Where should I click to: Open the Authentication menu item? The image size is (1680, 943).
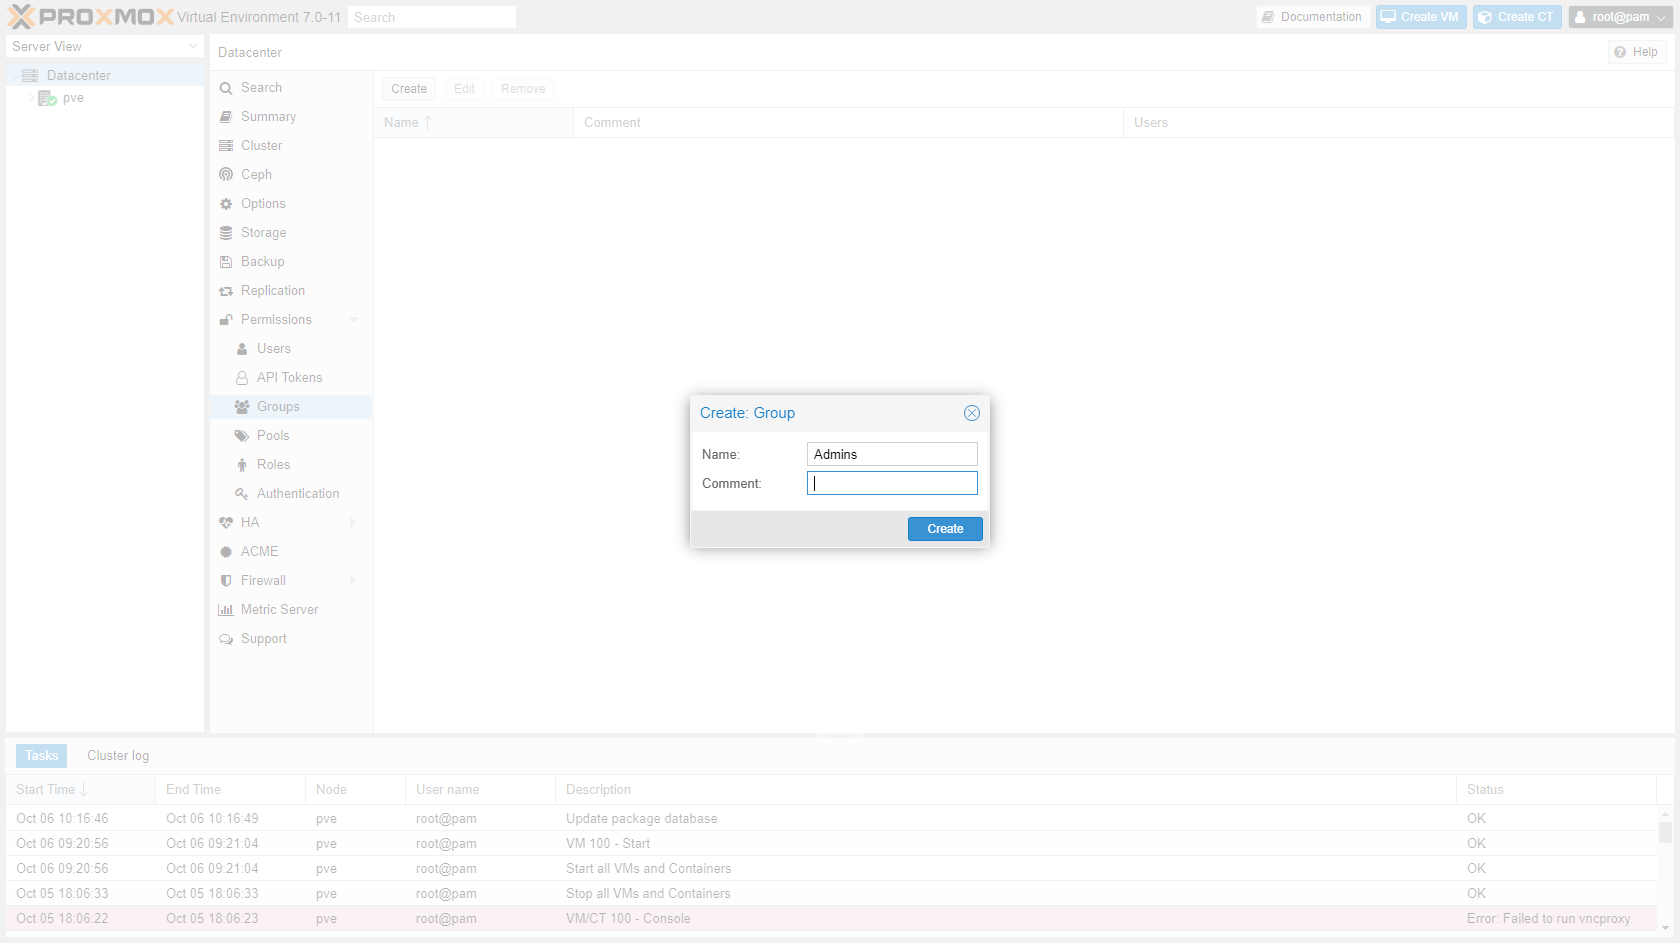[x=291, y=494]
